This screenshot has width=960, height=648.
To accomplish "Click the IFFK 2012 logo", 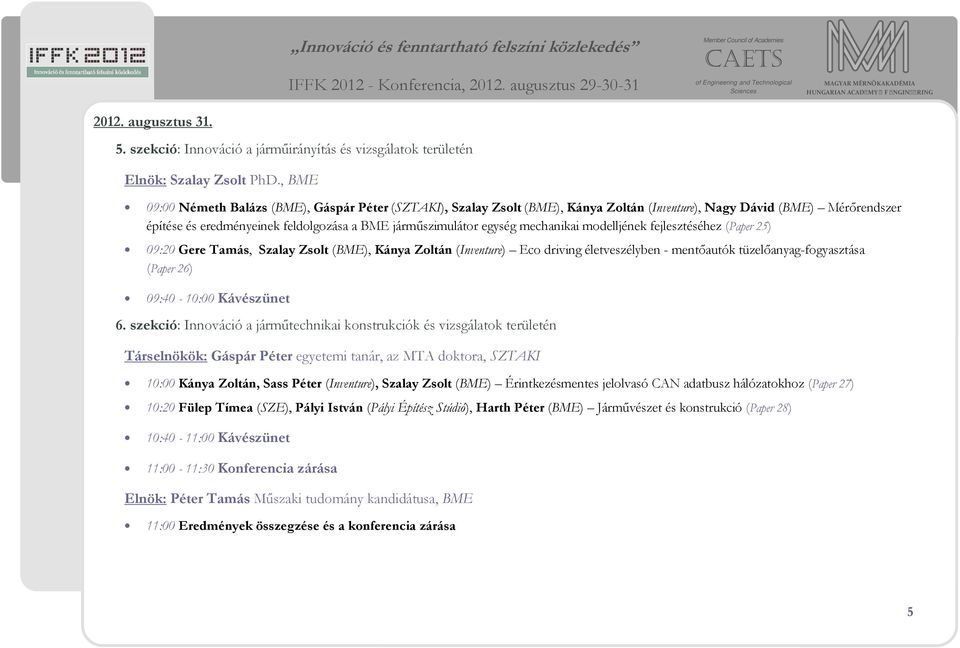I will pyautogui.click(x=87, y=61).
